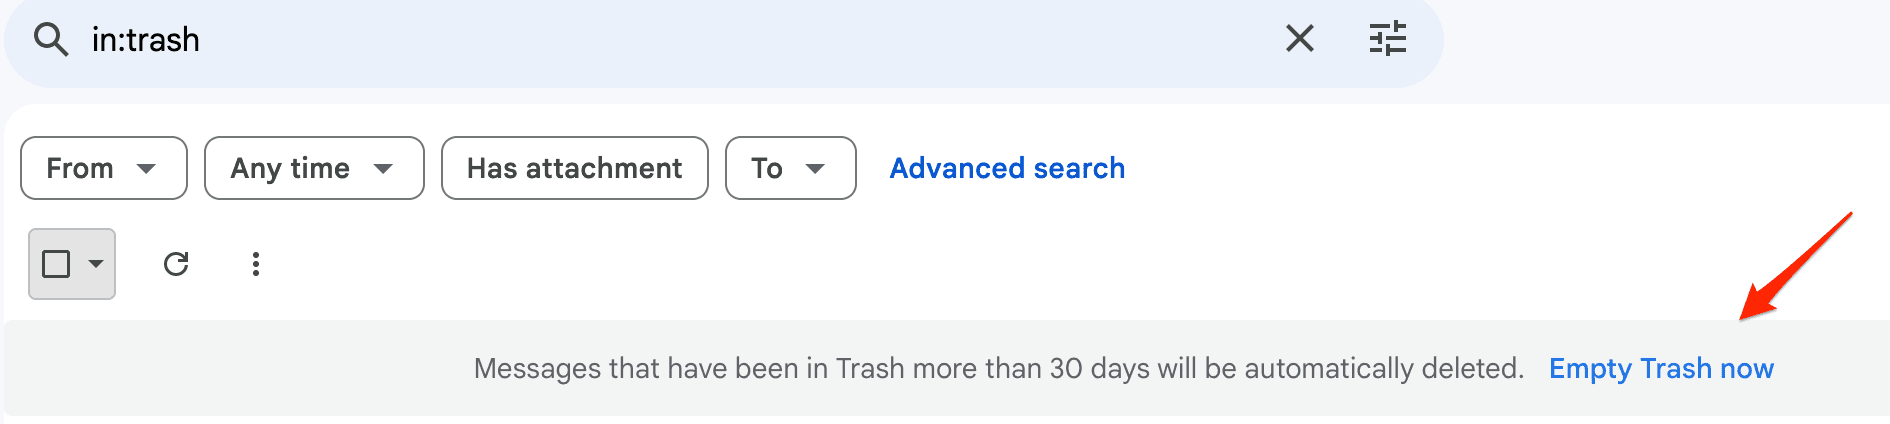Open the Advanced search link
Viewport: 1890px width, 424px height.
pyautogui.click(x=1007, y=168)
